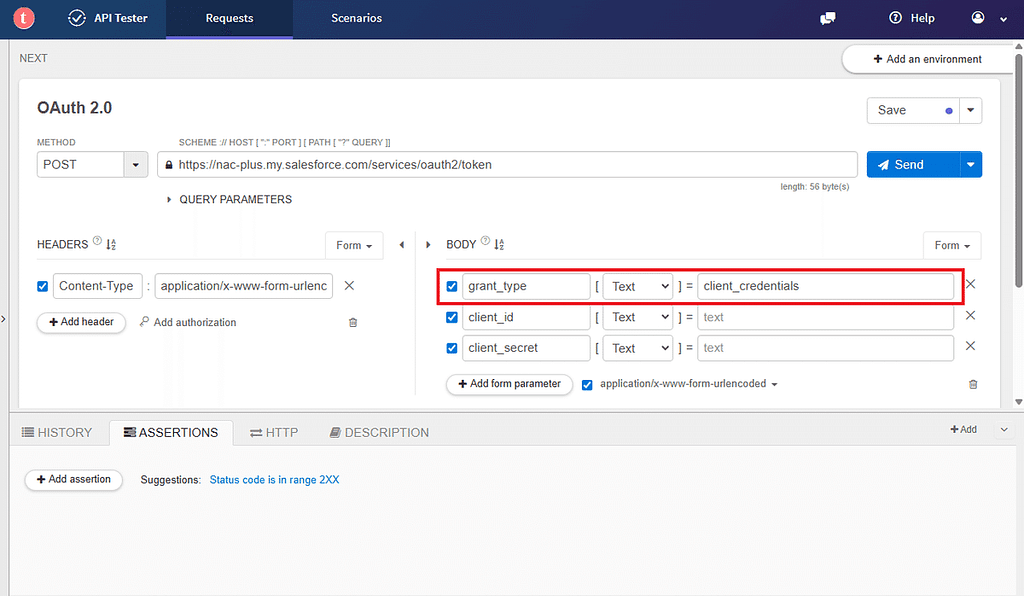Open grant_type Text type dropdown

coord(638,286)
